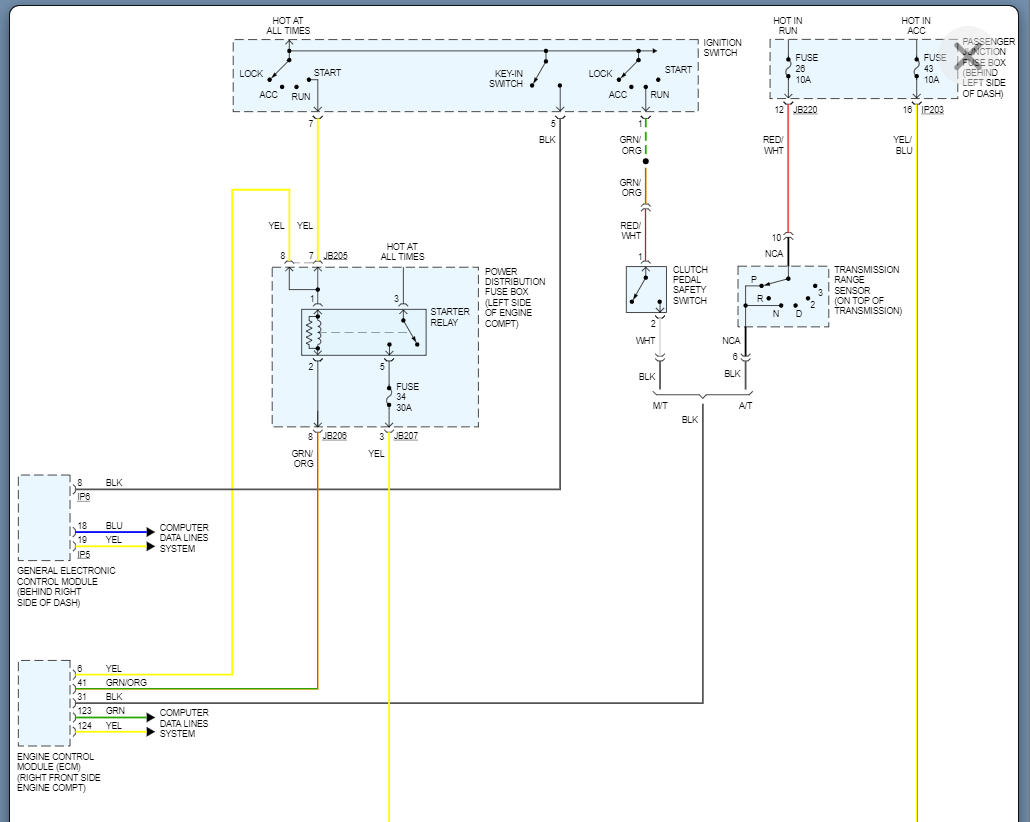Click the BLU data line arrow
The height and width of the screenshot is (822, 1030).
[150, 531]
